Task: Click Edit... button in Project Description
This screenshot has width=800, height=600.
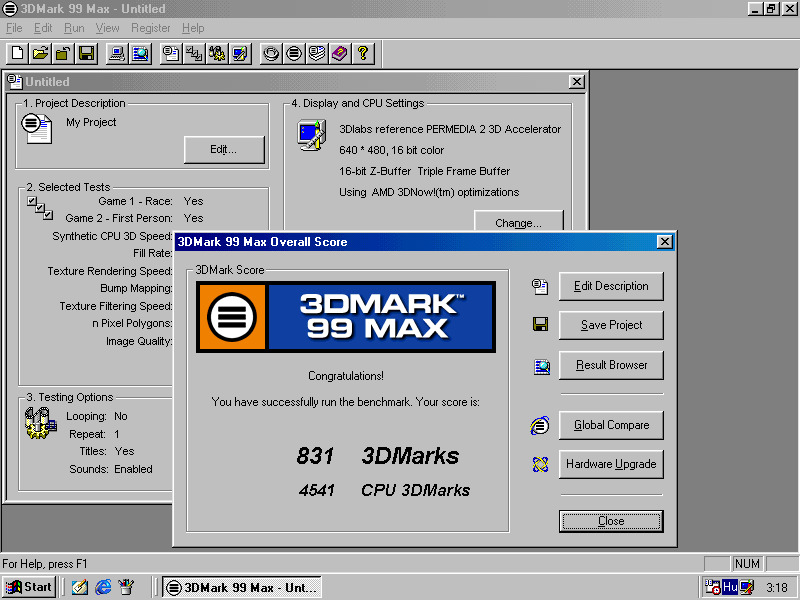Action: [224, 149]
